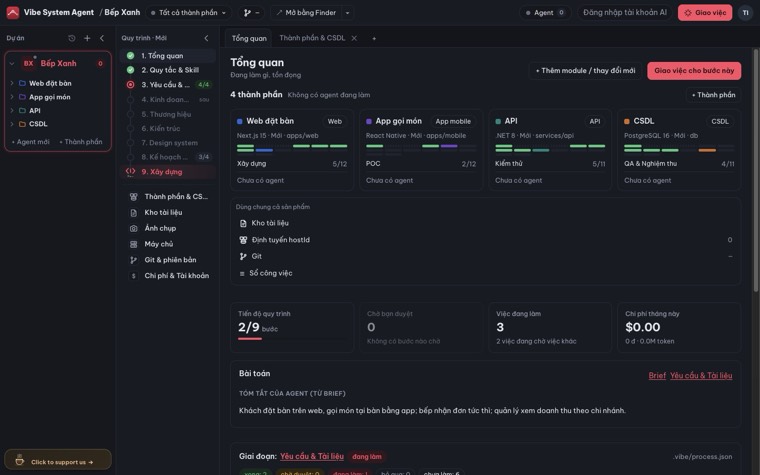This screenshot has width=760, height=475.
Task: Open the project history clock icon
Action: [72, 38]
